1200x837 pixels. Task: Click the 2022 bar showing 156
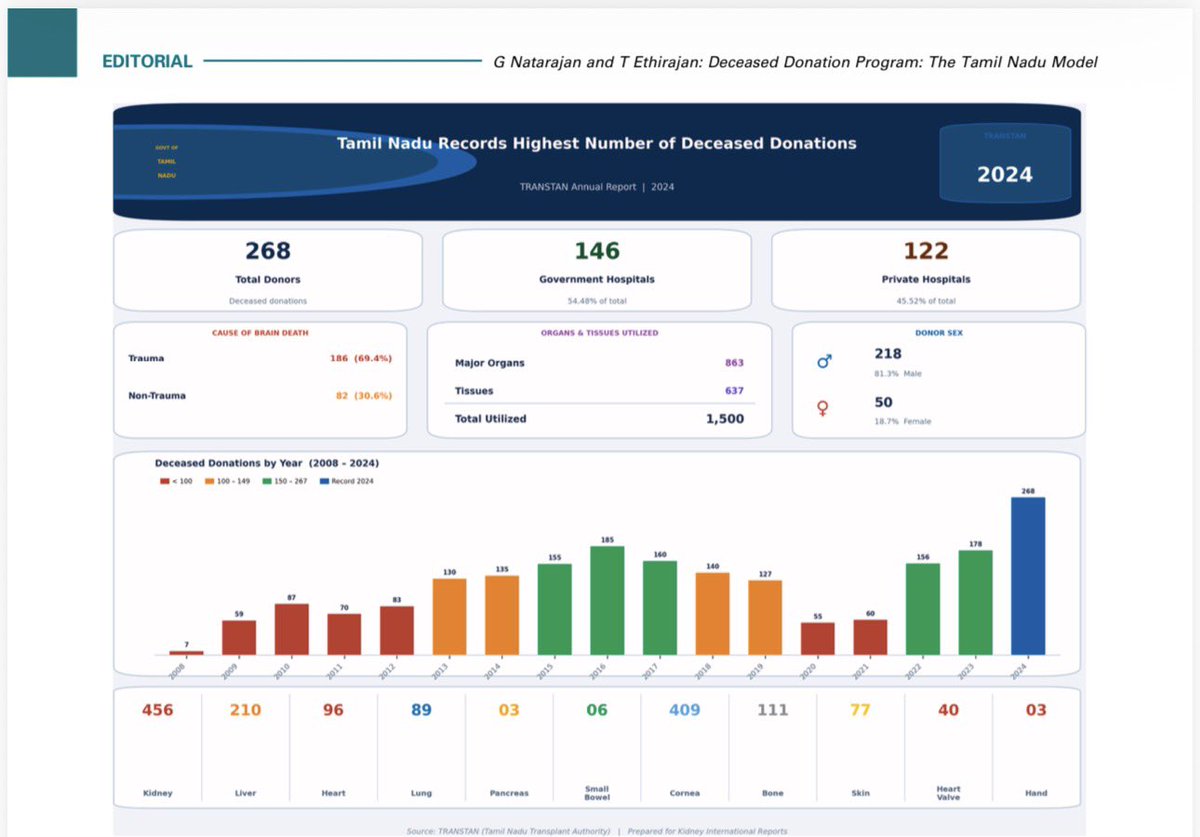pos(923,609)
